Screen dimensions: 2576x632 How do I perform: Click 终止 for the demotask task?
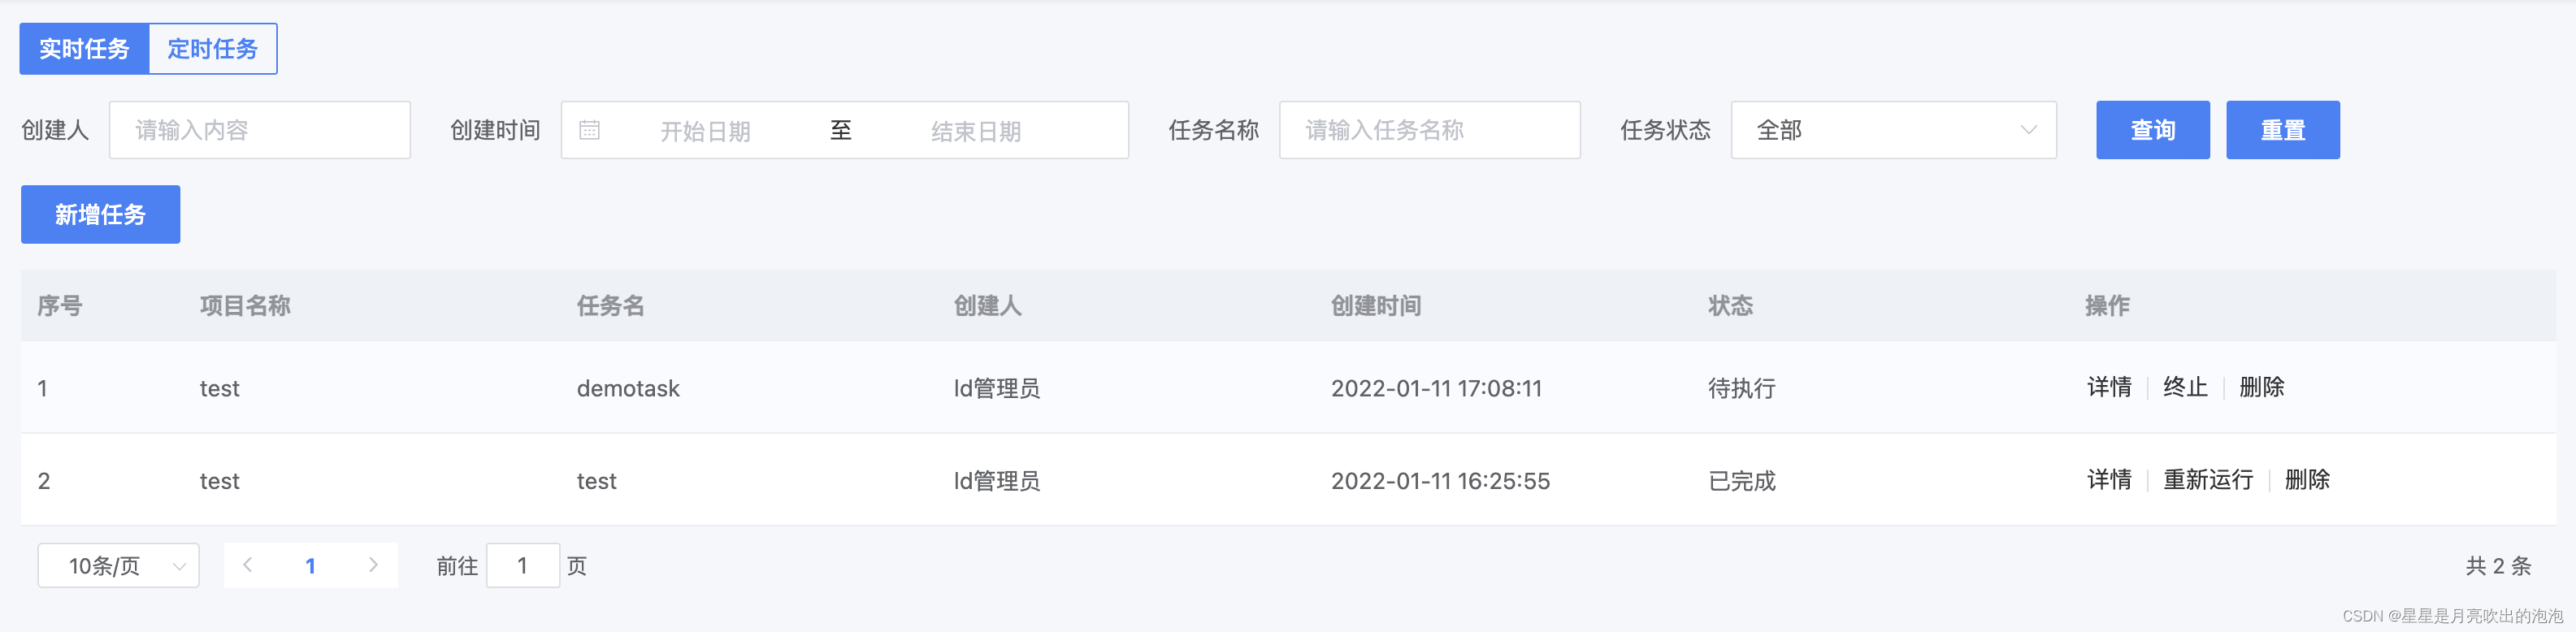tap(2185, 387)
